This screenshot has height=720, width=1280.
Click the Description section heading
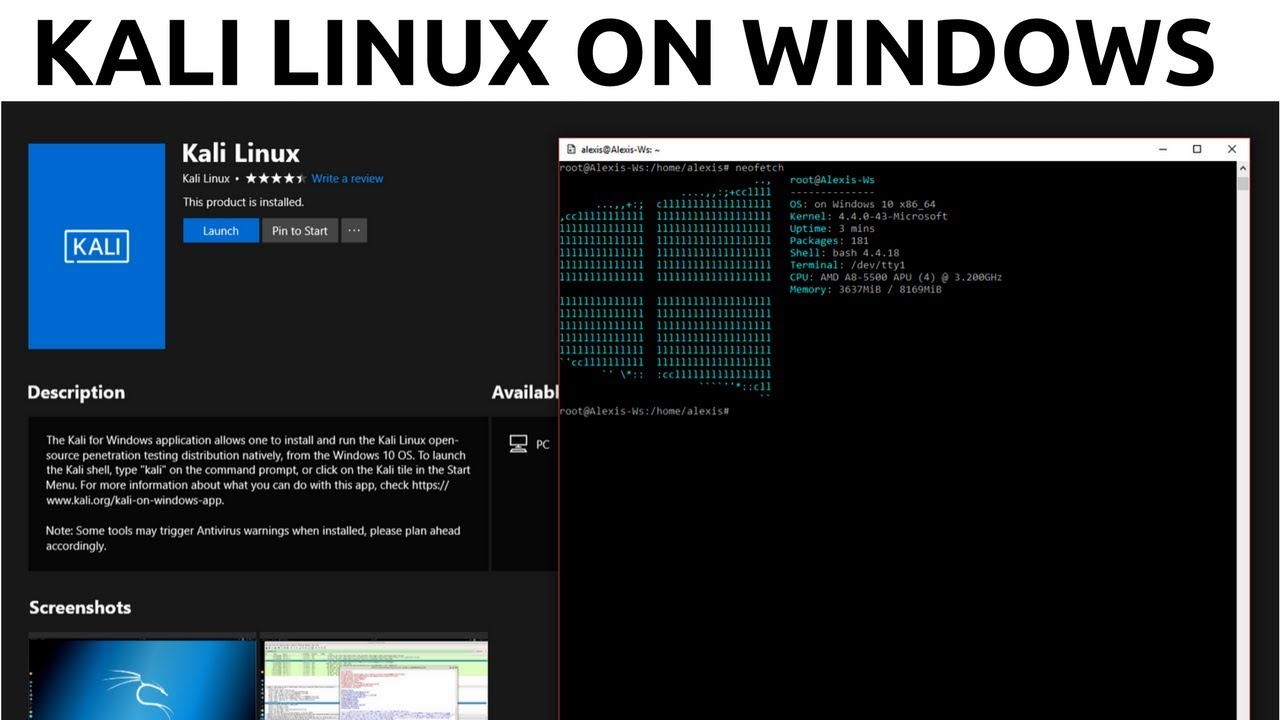[75, 392]
